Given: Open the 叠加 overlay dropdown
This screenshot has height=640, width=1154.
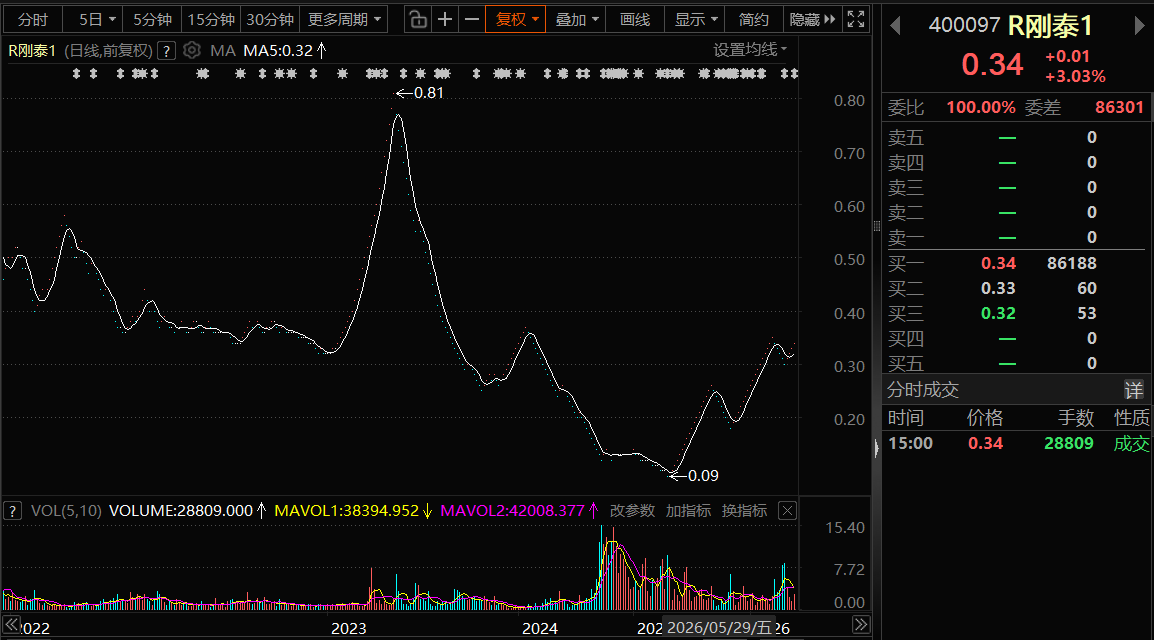Looking at the screenshot, I should [x=576, y=19].
